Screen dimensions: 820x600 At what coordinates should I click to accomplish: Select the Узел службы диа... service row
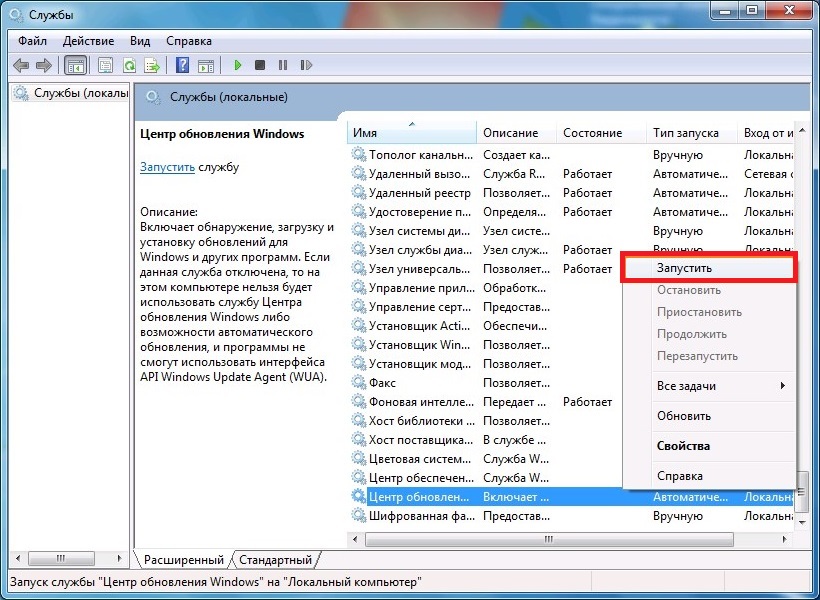click(485, 250)
